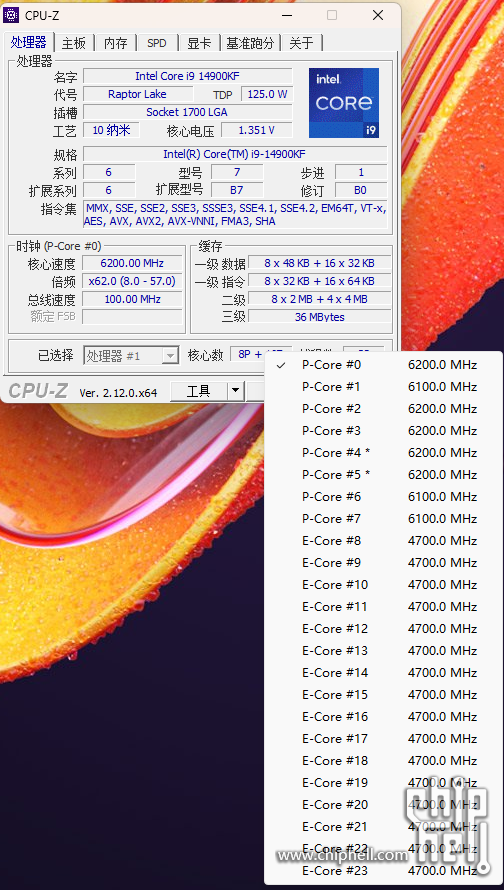Open the 主板 (Mainboard) tab
504x890 pixels.
coord(74,43)
